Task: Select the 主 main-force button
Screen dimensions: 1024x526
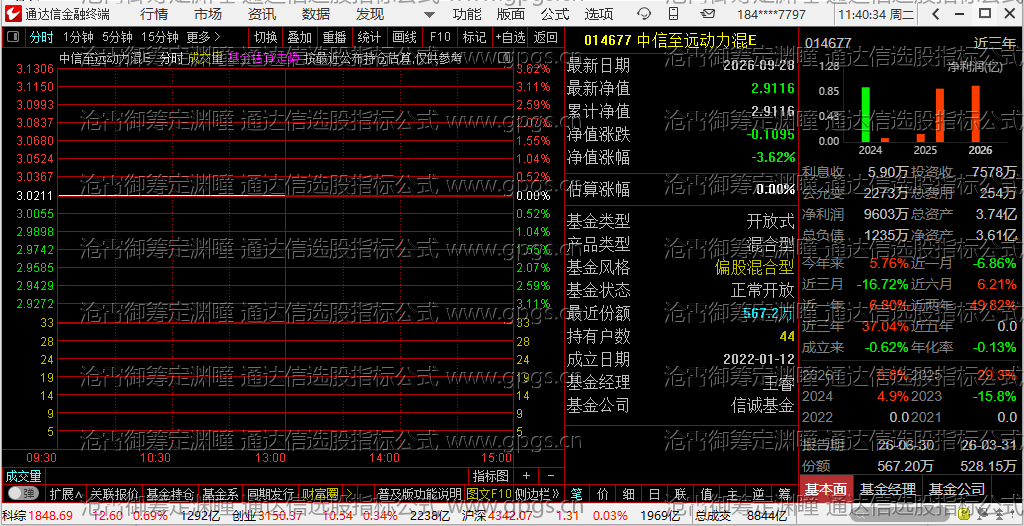Action: point(732,493)
